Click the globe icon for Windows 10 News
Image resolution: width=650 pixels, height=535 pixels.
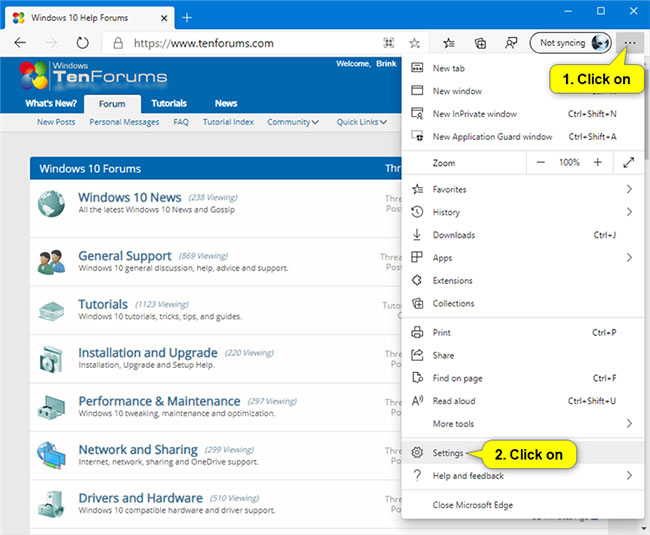[51, 203]
